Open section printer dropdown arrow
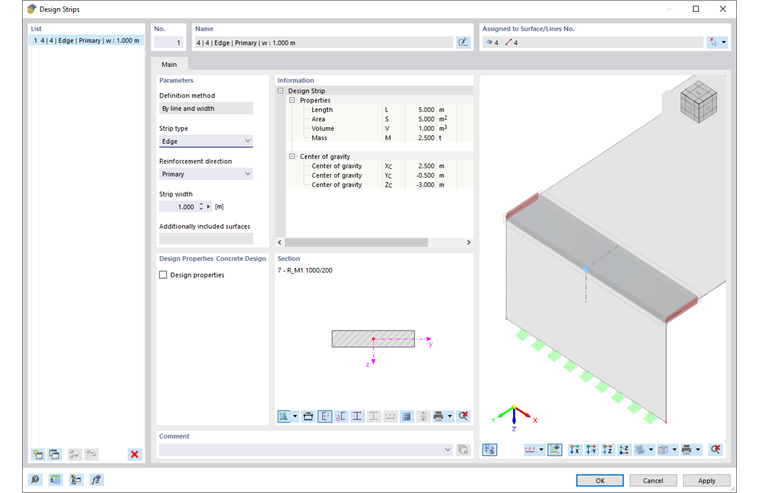This screenshot has width=760, height=493. [x=450, y=416]
